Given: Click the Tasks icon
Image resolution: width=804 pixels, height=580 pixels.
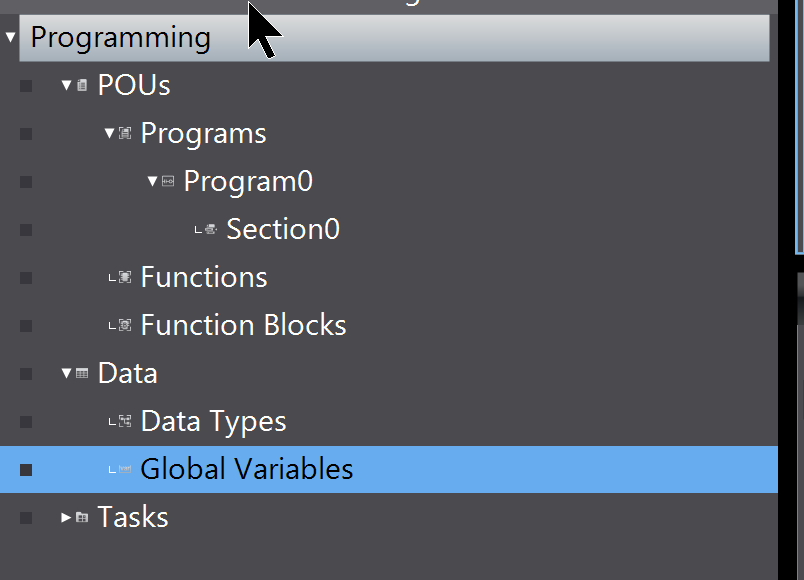Looking at the screenshot, I should click(x=82, y=517).
